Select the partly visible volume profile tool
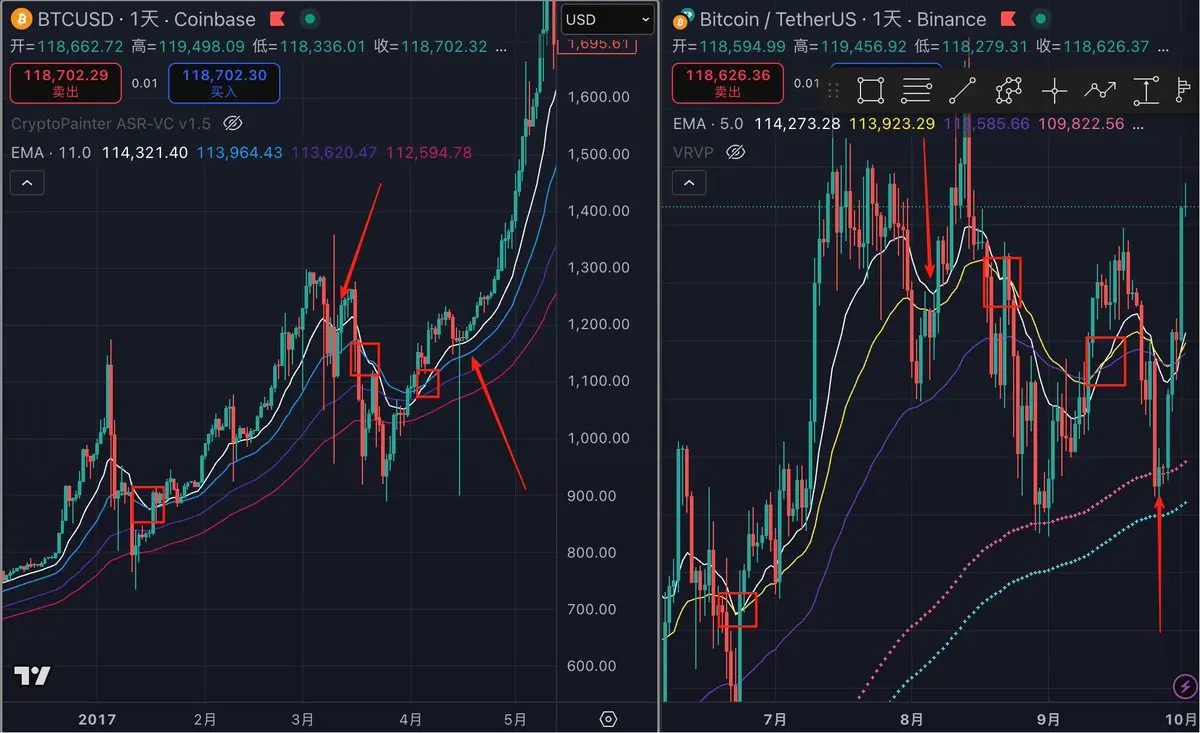 point(1181,91)
